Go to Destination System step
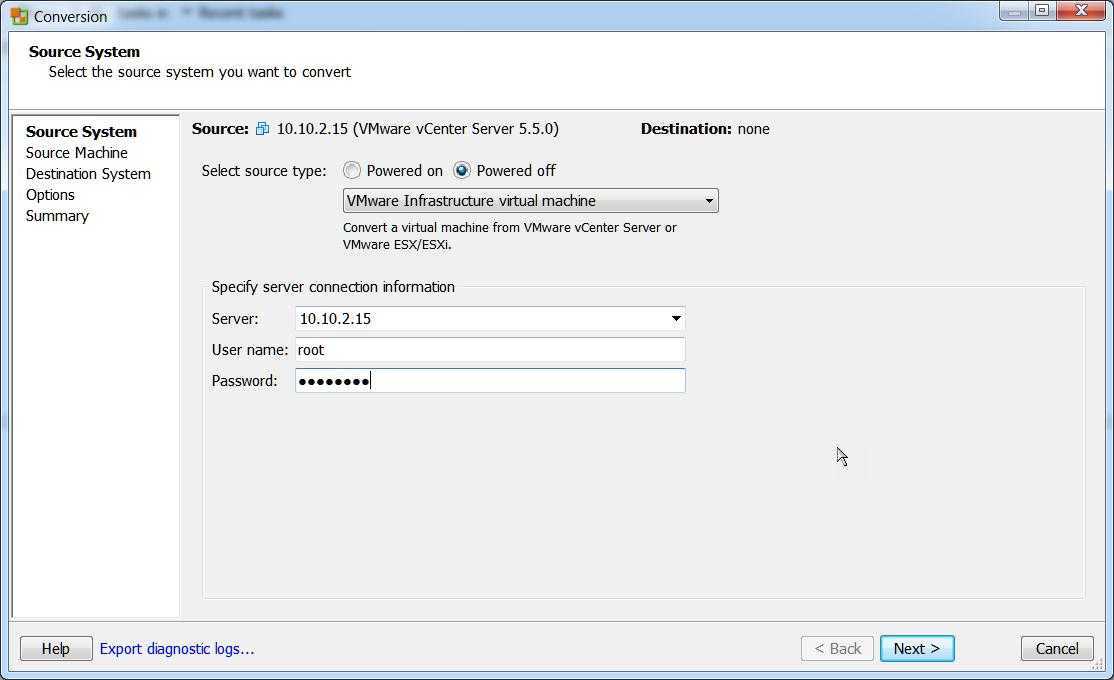 (x=88, y=174)
